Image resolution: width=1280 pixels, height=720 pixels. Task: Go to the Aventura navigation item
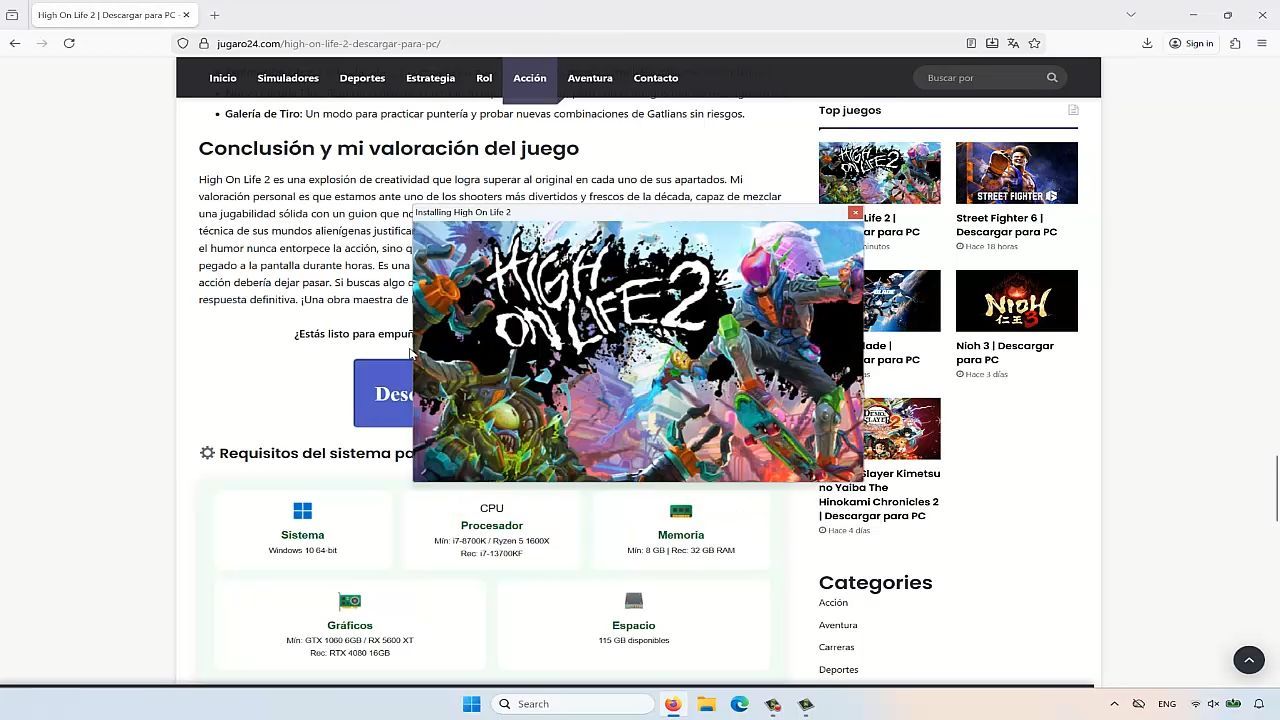(590, 78)
